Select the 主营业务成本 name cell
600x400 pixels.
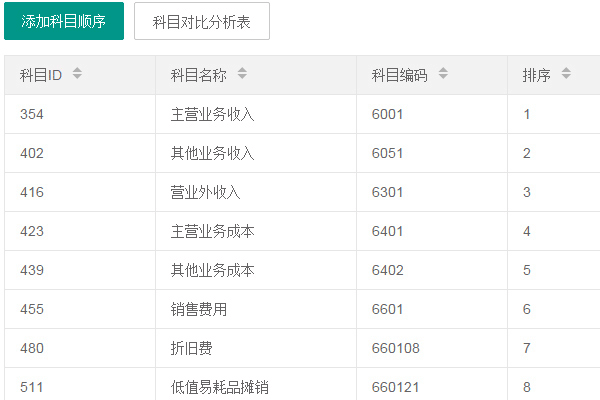(x=213, y=231)
